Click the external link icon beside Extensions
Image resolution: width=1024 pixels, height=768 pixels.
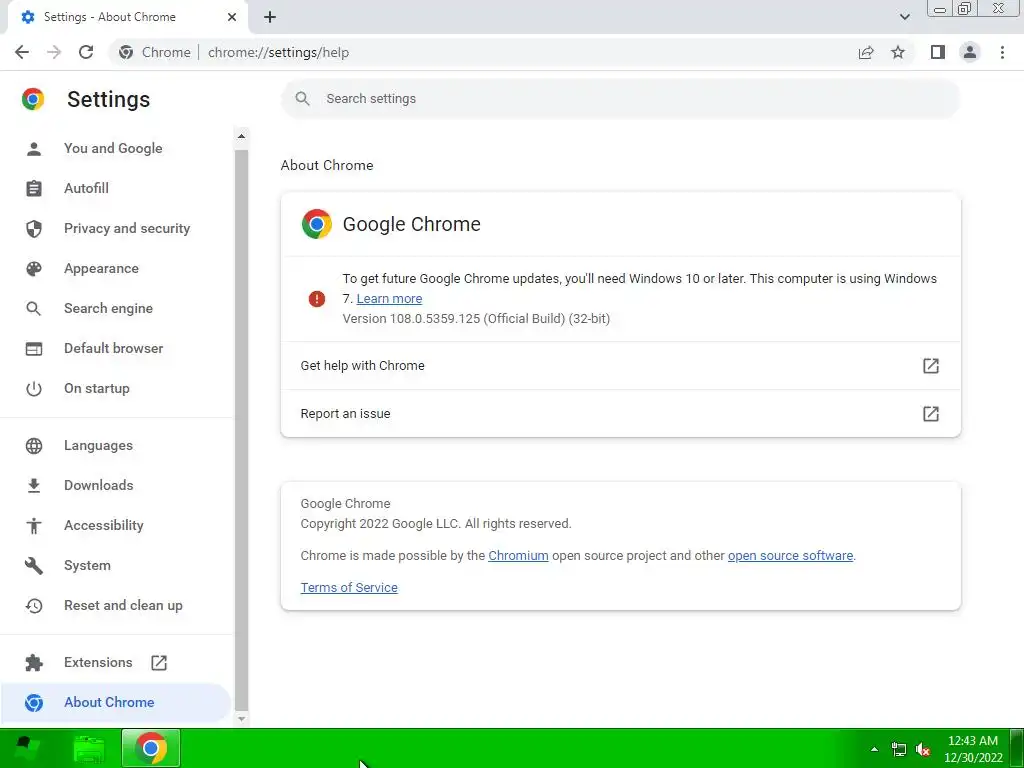pos(159,663)
